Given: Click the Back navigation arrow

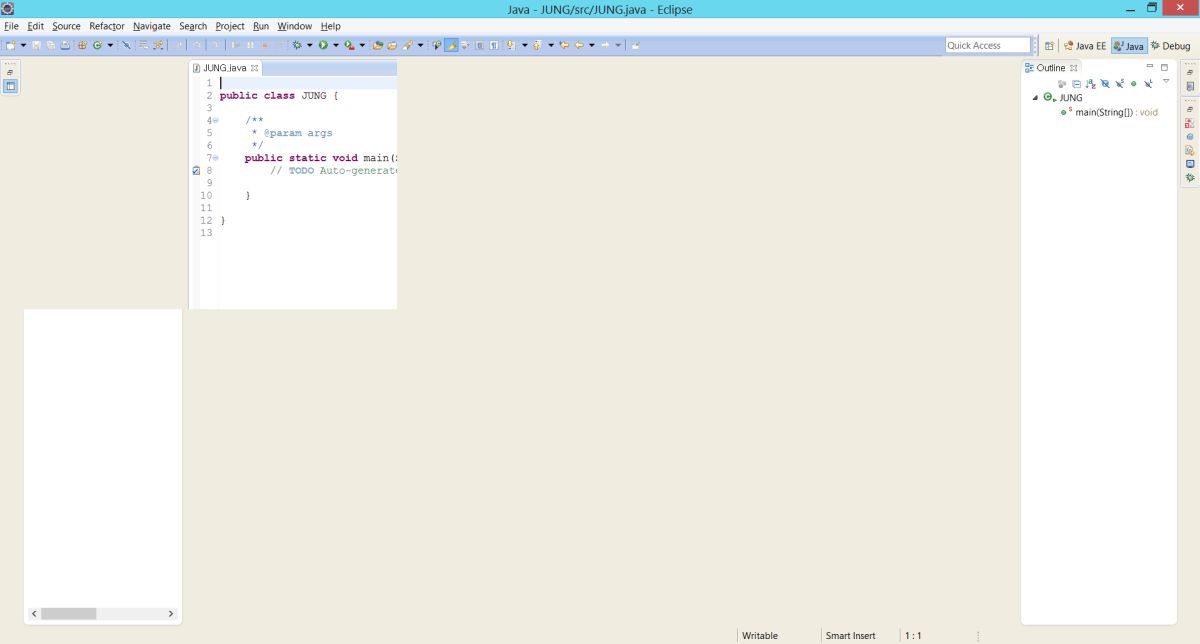Looking at the screenshot, I should tap(579, 45).
